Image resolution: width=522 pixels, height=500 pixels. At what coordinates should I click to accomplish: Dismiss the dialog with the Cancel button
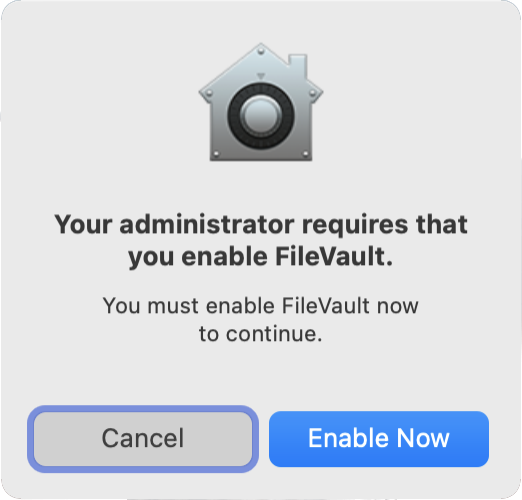pos(143,439)
